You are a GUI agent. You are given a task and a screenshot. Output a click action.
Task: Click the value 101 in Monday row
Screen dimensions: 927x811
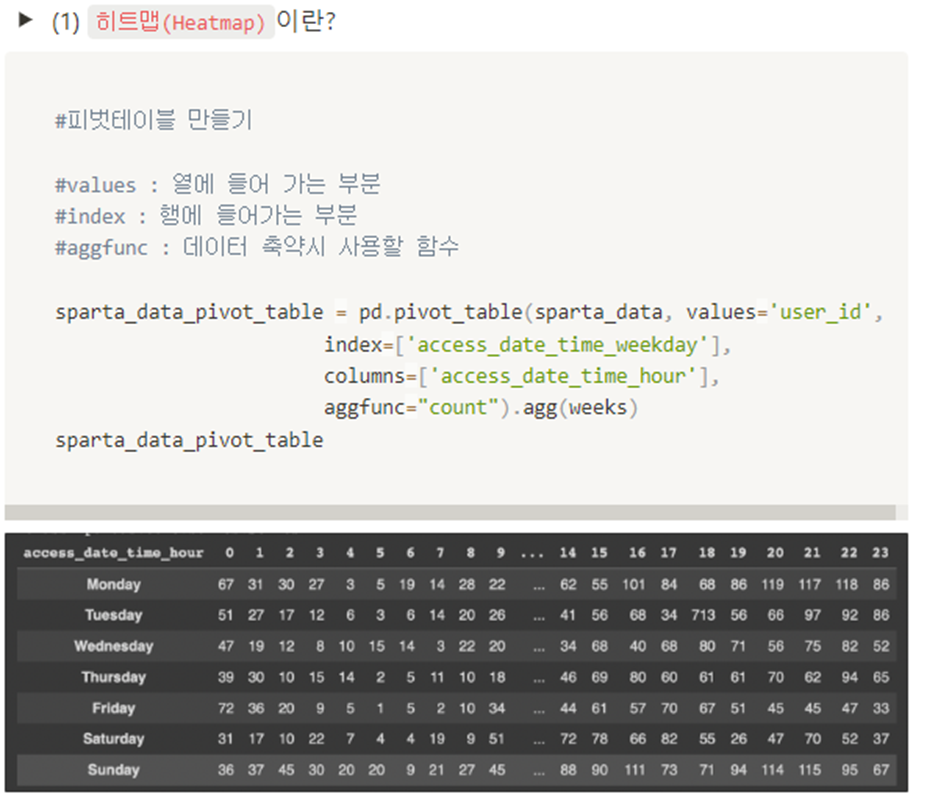tap(633, 585)
